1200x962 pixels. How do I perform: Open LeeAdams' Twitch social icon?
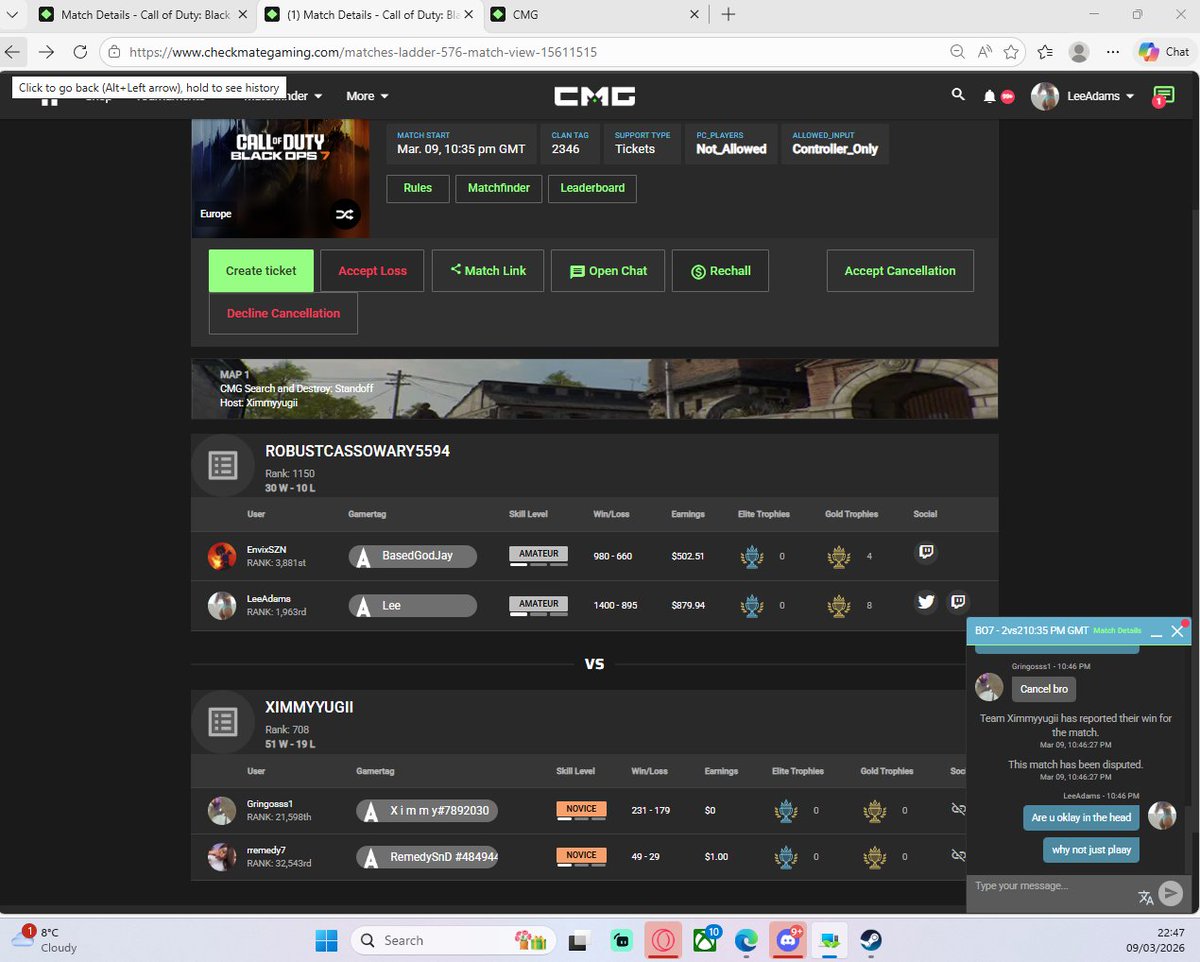pyautogui.click(x=958, y=602)
